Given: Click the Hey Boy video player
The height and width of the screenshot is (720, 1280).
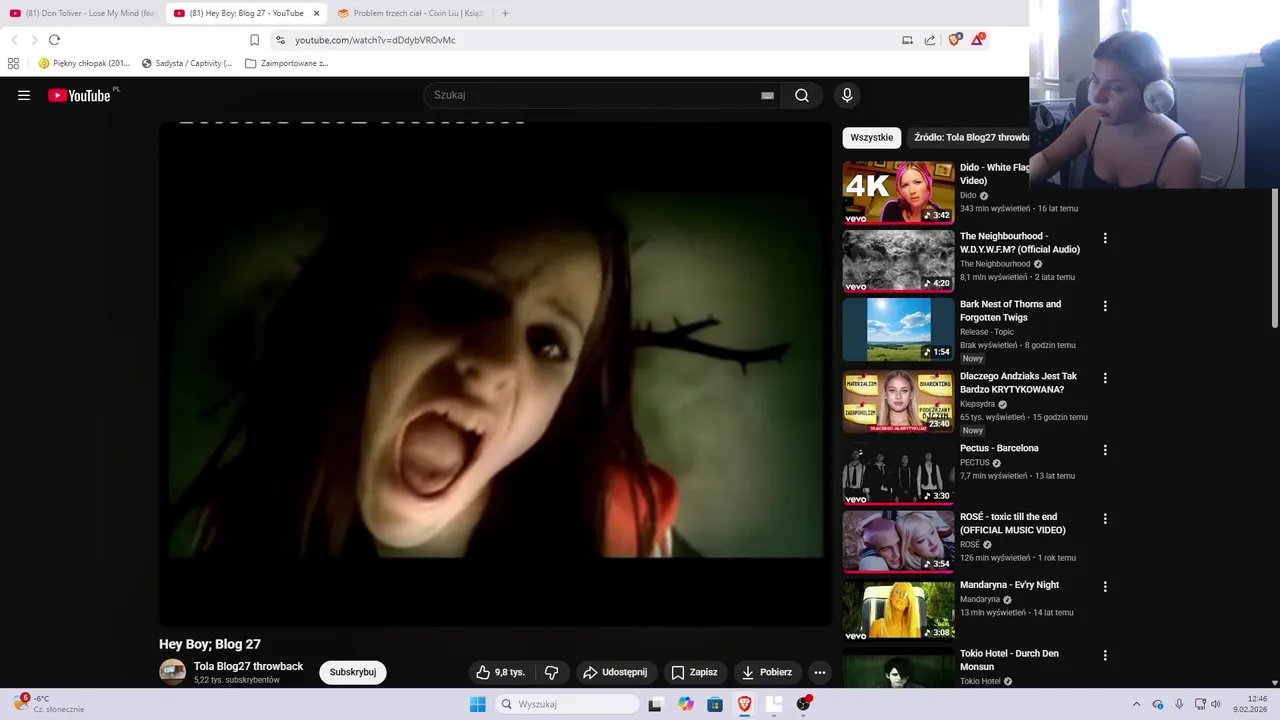Looking at the screenshot, I should (495, 374).
